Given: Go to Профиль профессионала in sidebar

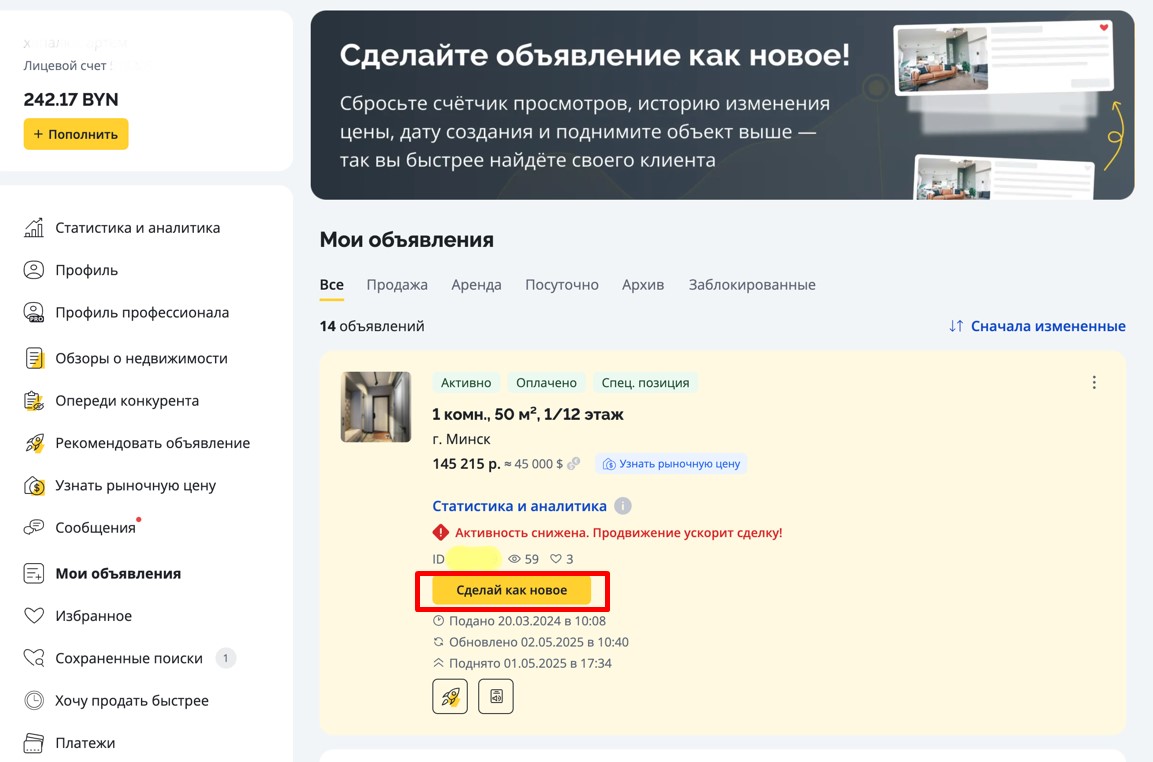Looking at the screenshot, I should (x=142, y=312).
